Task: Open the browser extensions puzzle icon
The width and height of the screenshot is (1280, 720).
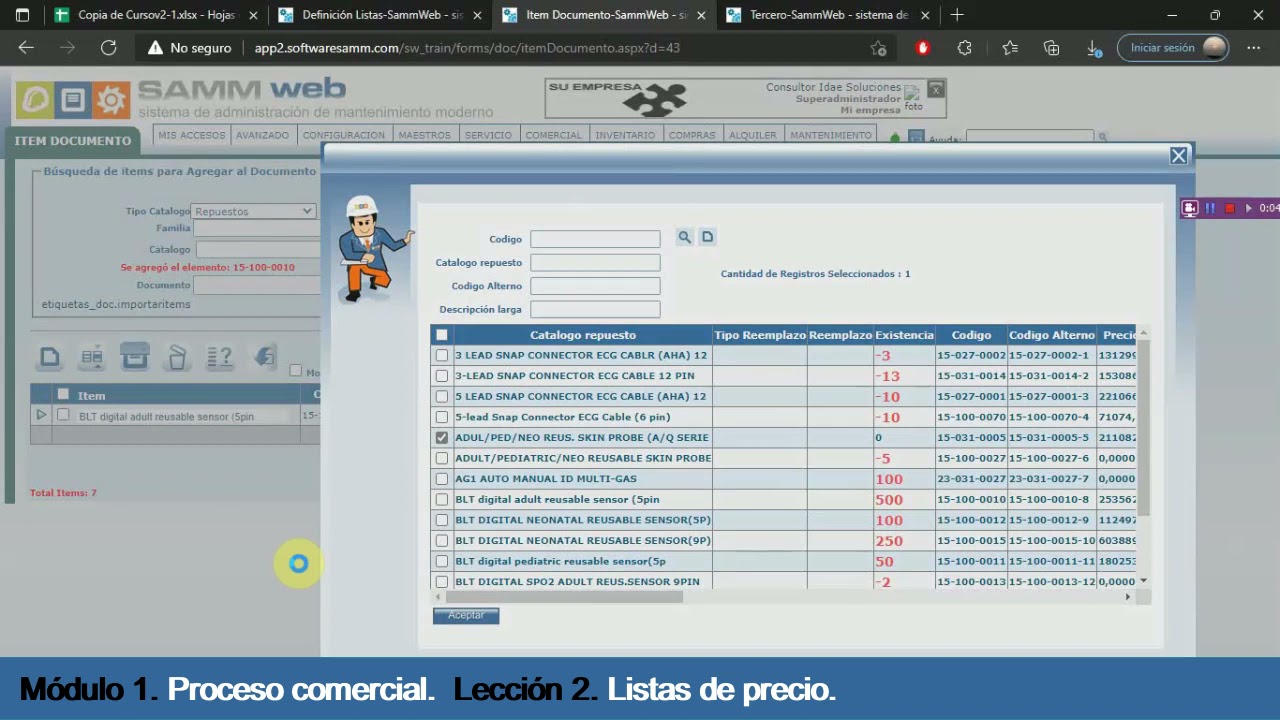Action: pyautogui.click(x=965, y=47)
